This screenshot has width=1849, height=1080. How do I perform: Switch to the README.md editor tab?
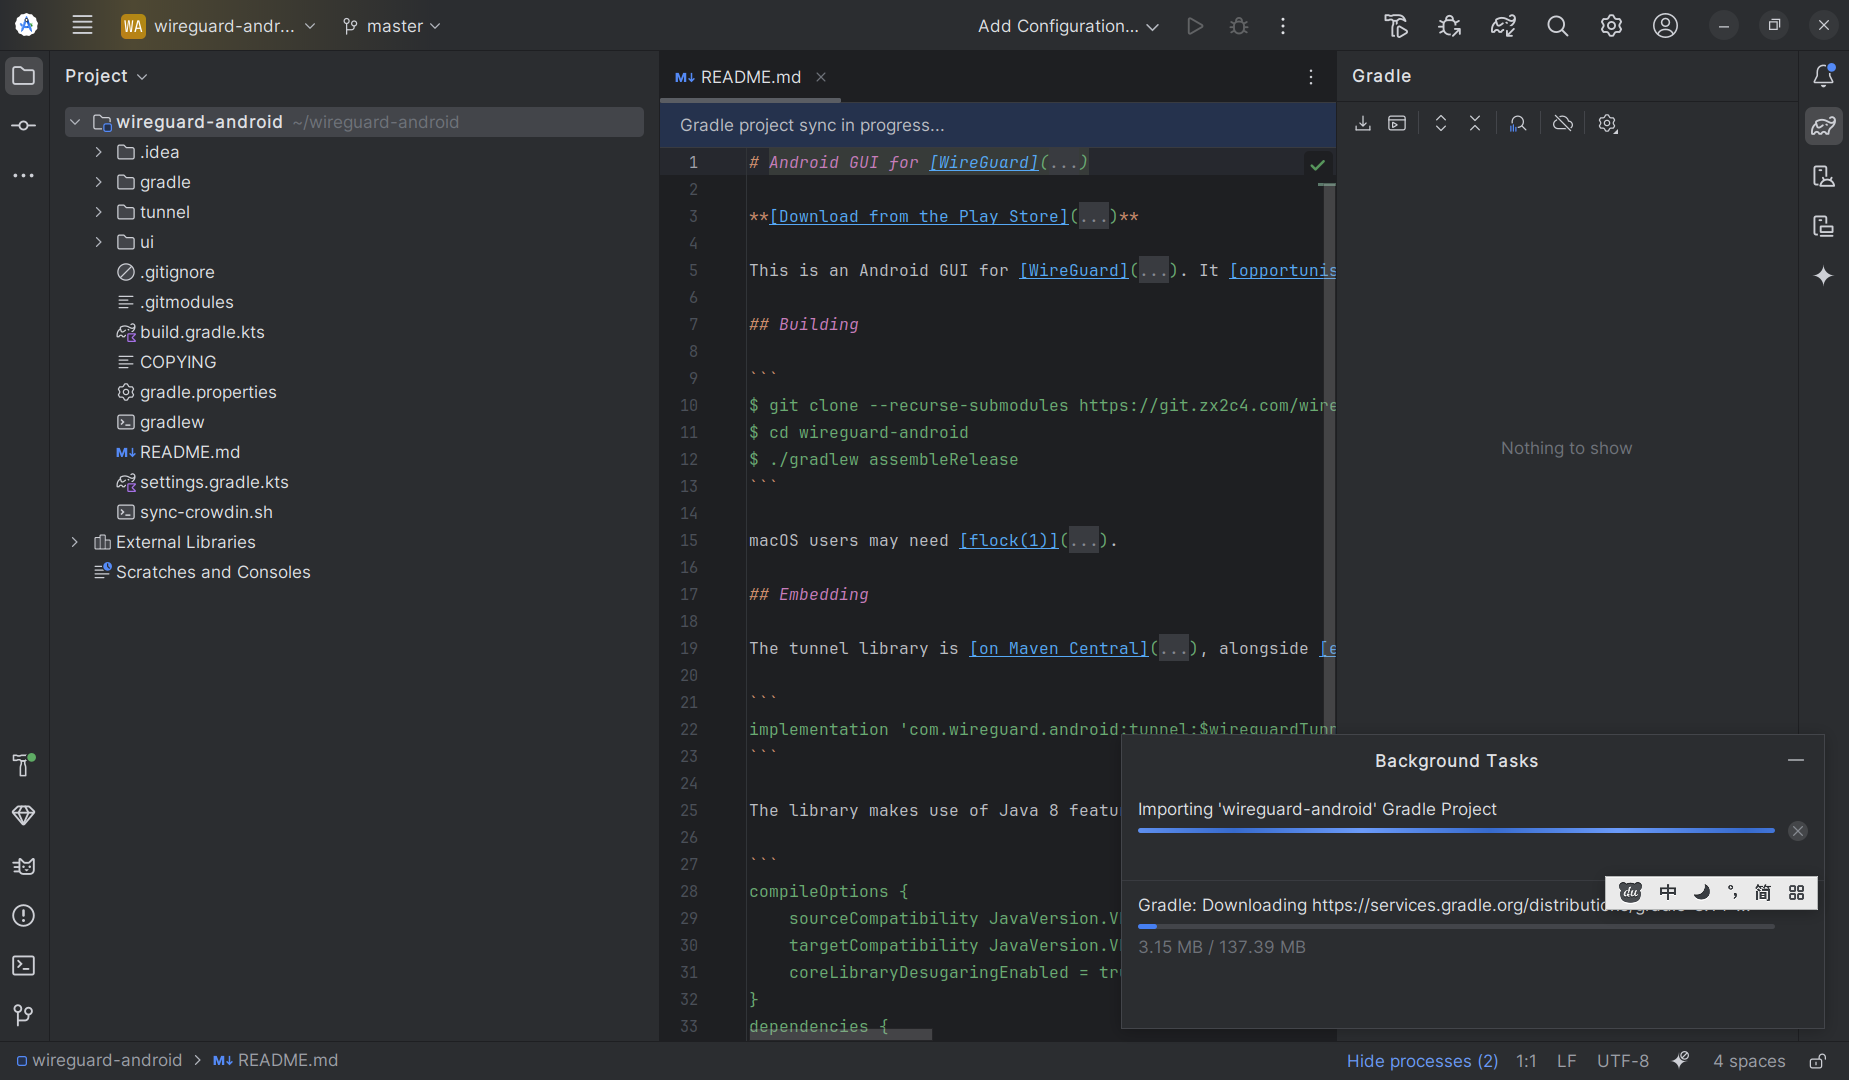pos(750,77)
